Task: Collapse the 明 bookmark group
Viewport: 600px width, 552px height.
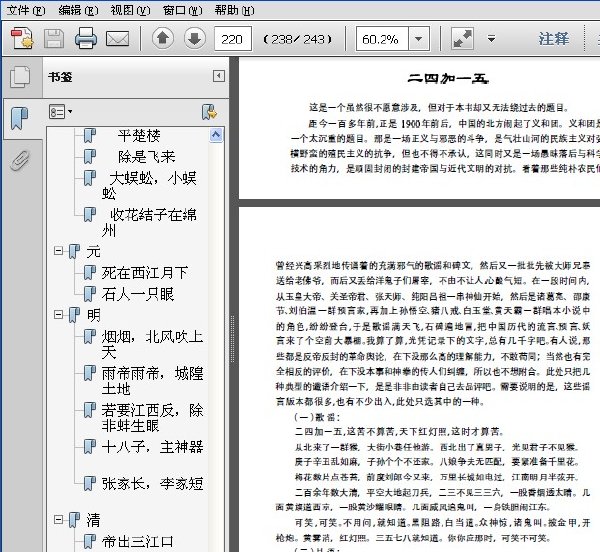Action: (x=59, y=314)
